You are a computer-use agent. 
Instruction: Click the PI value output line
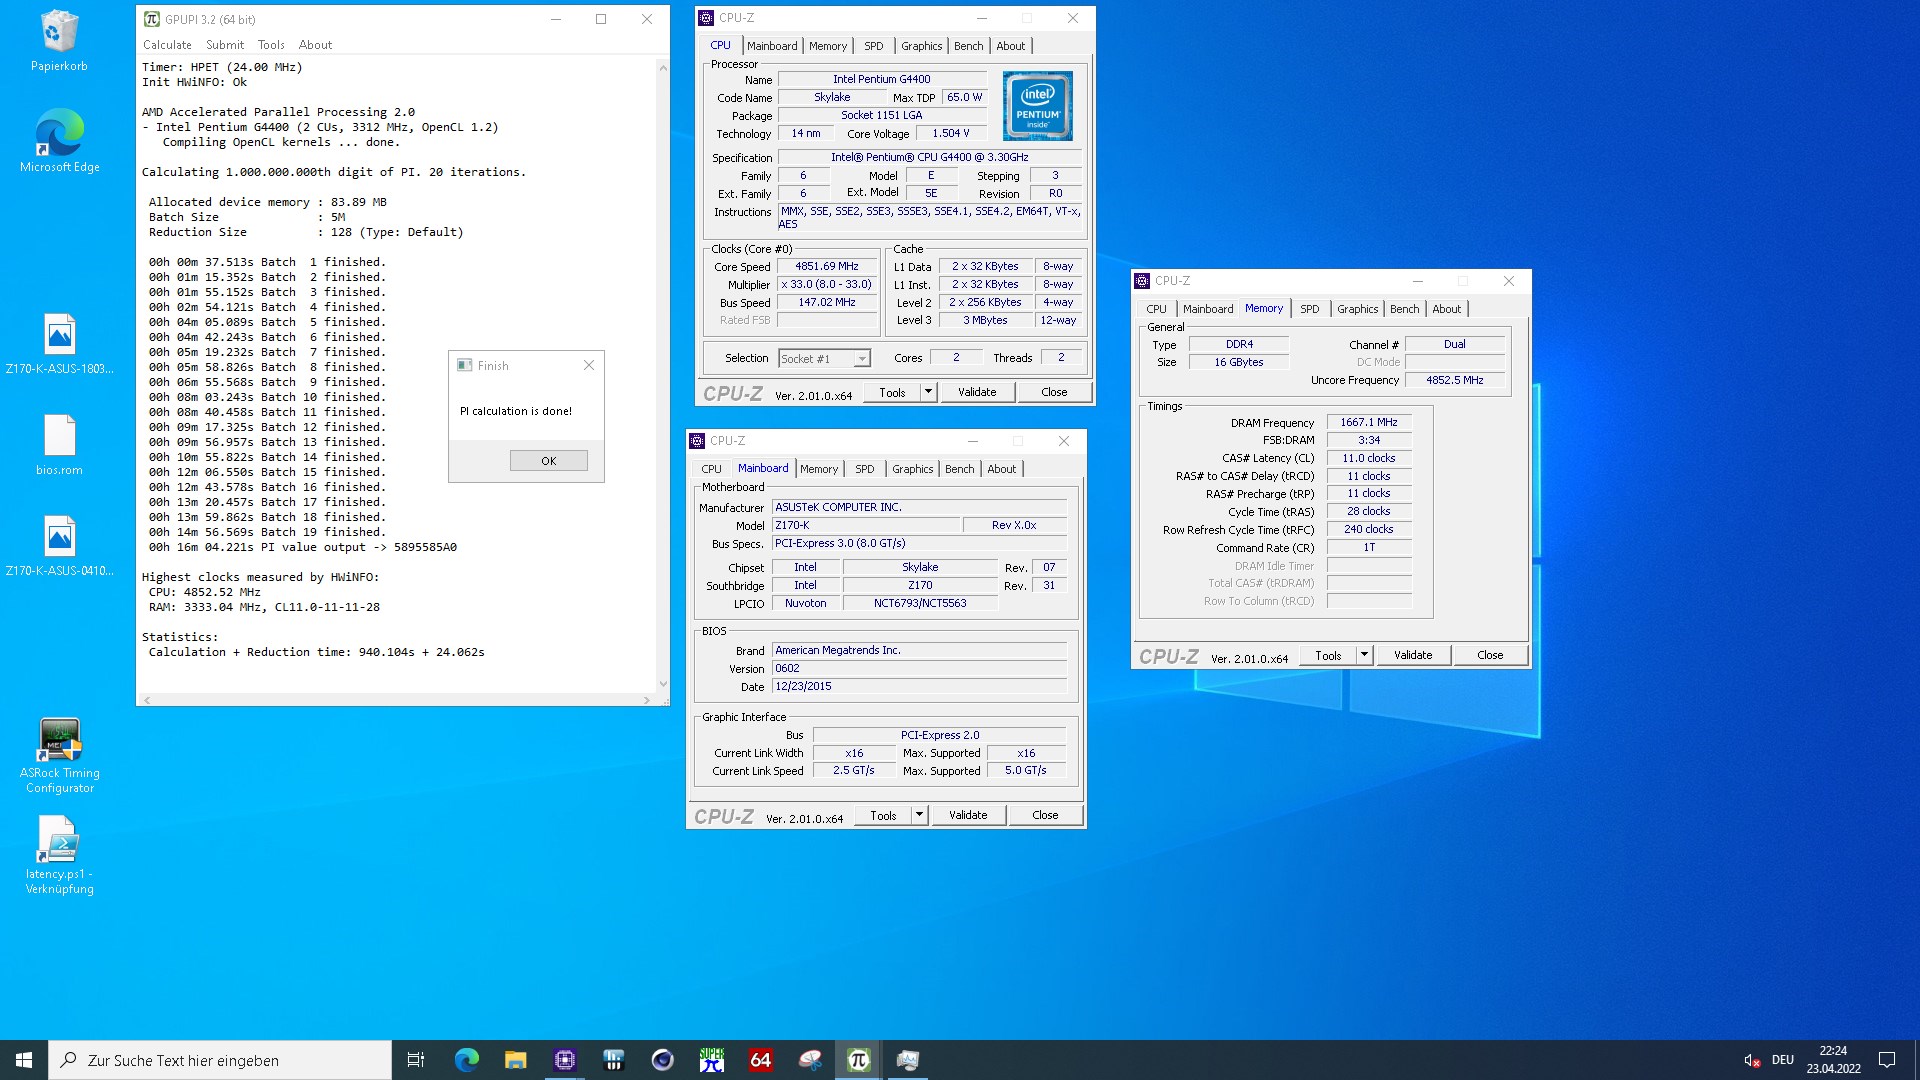click(303, 547)
